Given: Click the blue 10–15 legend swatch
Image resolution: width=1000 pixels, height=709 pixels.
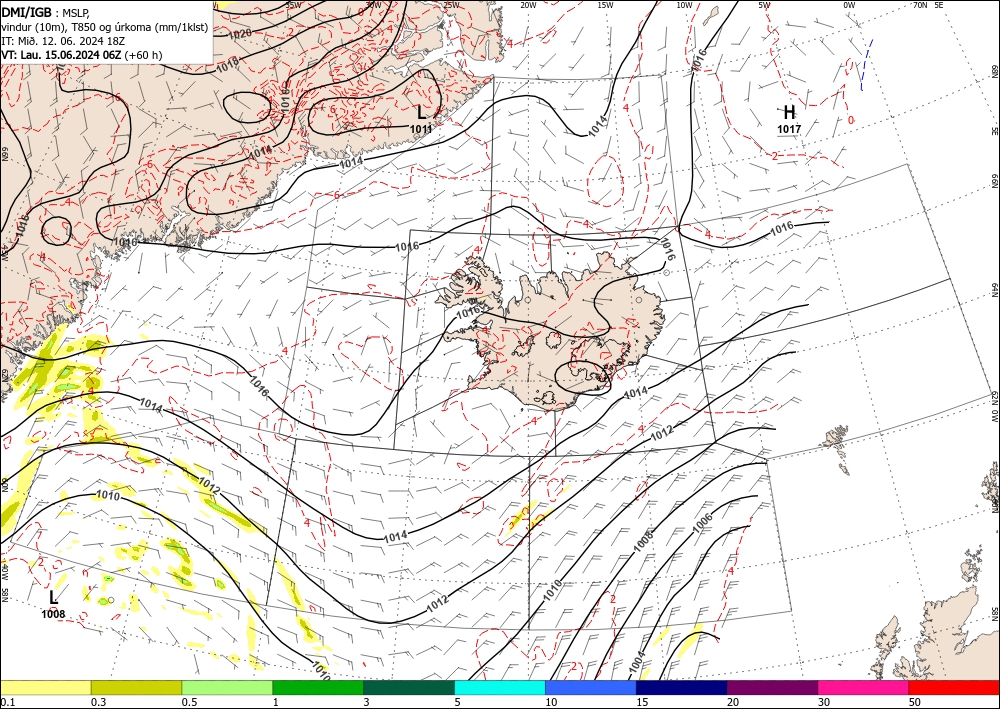Looking at the screenshot, I should (591, 687).
